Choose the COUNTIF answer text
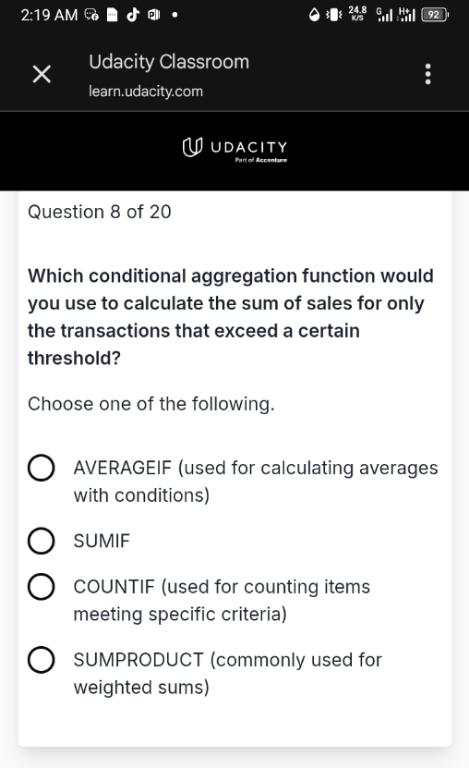 click(x=222, y=600)
